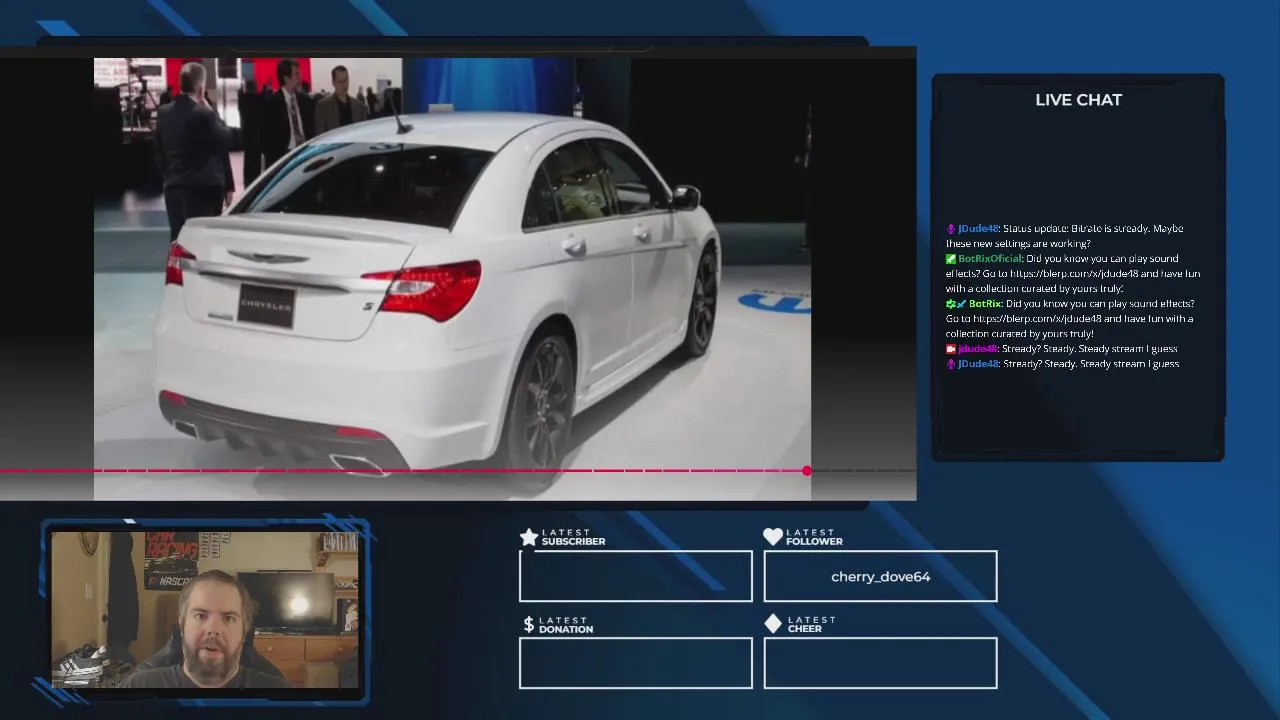Screen dimensions: 1280x720
Task: Click the empty Latest Cheer box
Action: [x=880, y=663]
